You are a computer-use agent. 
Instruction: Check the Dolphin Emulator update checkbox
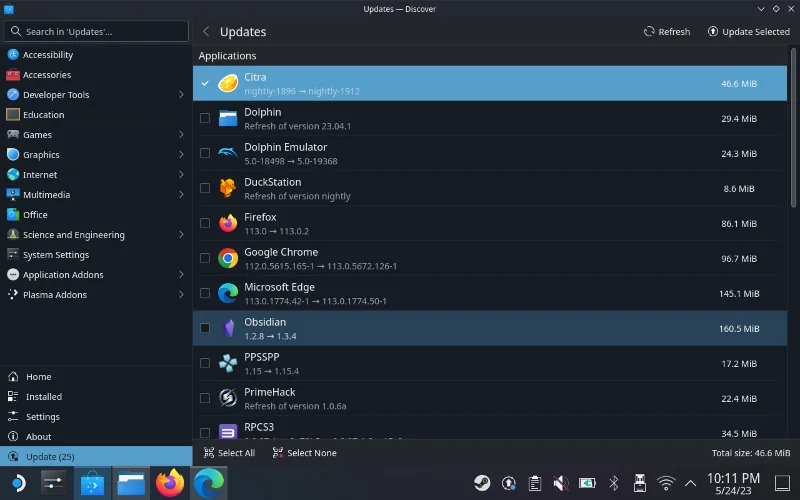pyautogui.click(x=205, y=153)
